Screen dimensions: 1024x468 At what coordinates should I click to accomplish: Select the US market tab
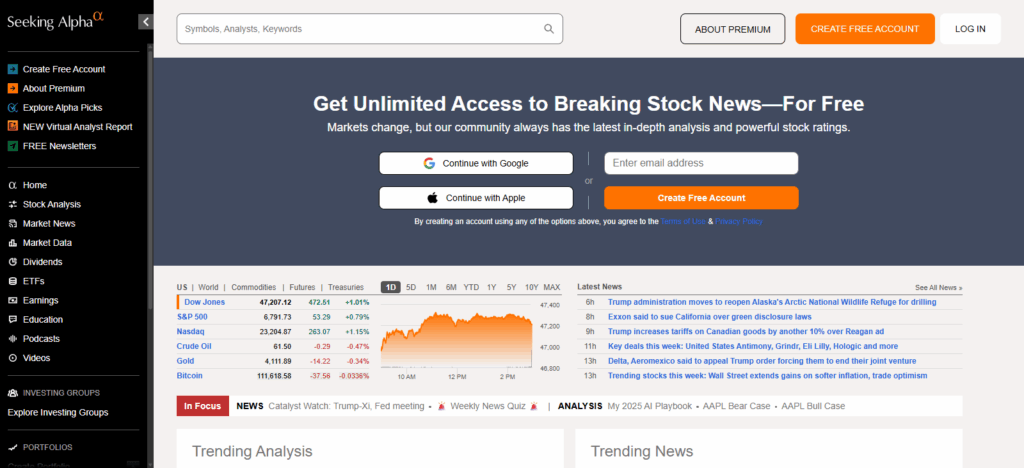[182, 287]
